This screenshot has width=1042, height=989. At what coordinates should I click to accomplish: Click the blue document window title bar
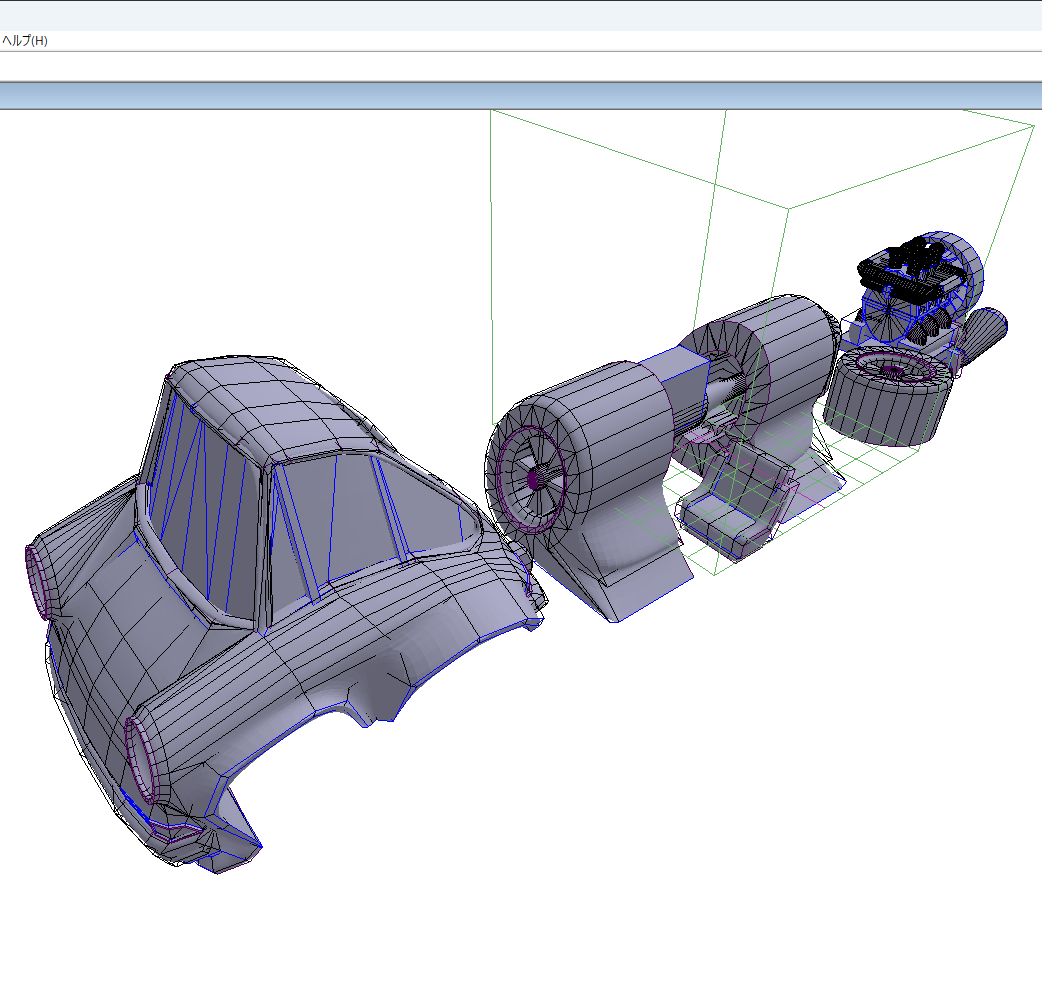click(x=520, y=96)
